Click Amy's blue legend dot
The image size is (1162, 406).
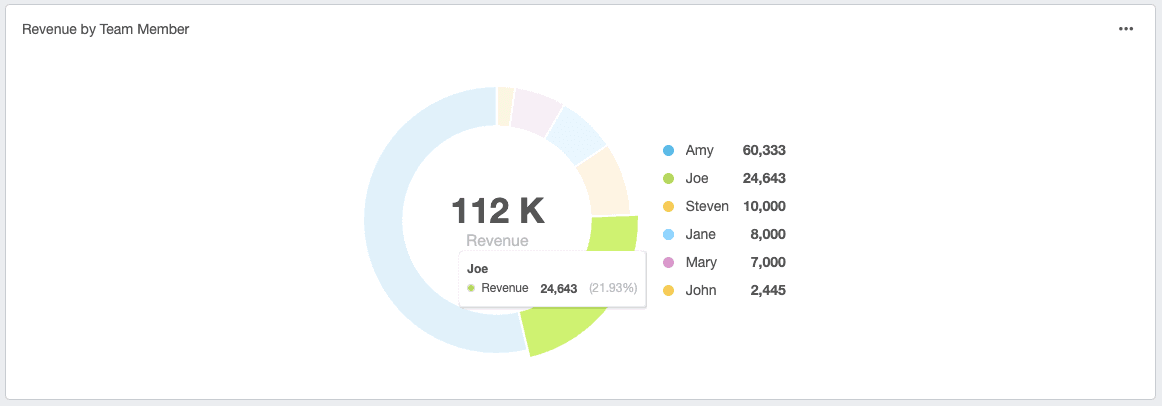(668, 151)
